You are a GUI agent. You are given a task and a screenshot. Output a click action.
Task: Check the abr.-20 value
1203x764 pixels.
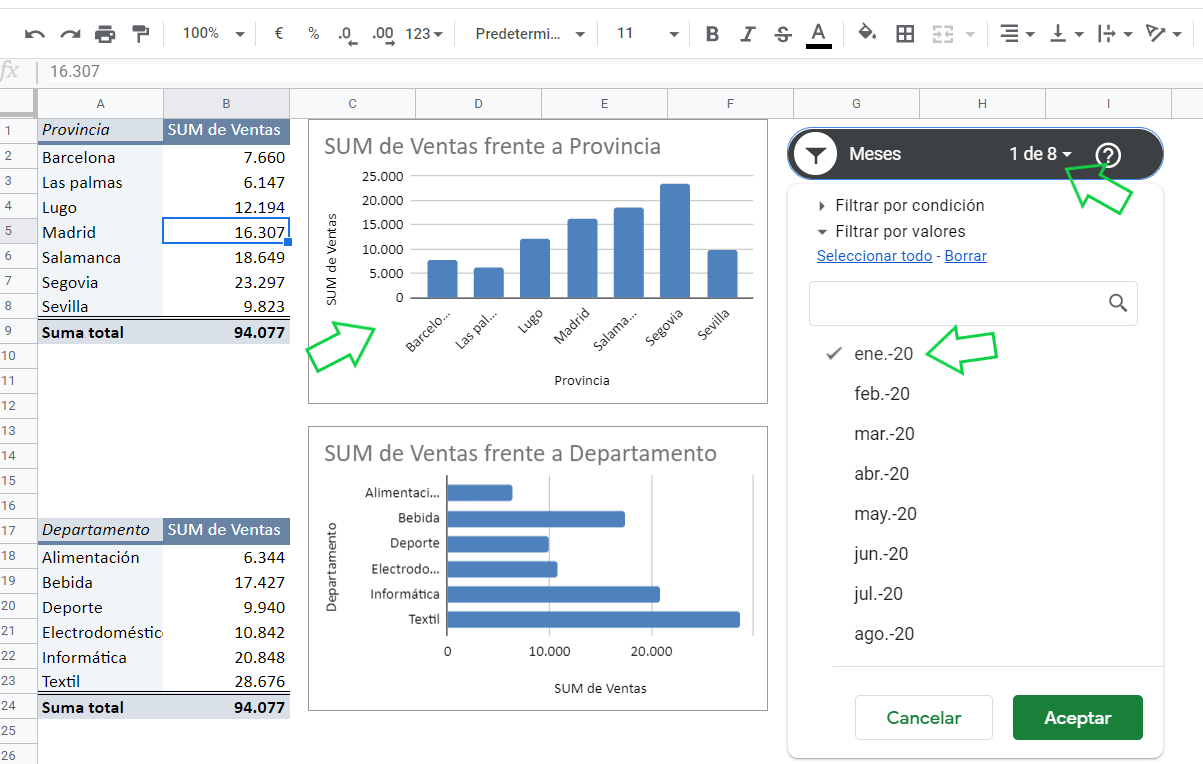881,474
